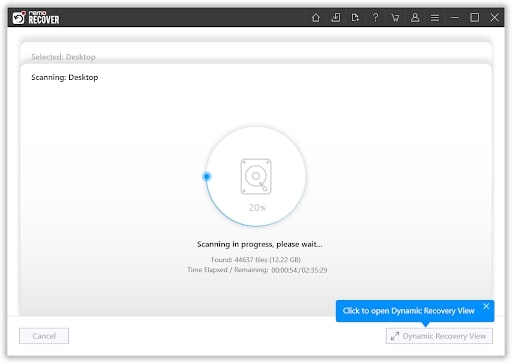Click the Selected: Desktop panel header
Screen dimensions: 512x363
point(63,57)
